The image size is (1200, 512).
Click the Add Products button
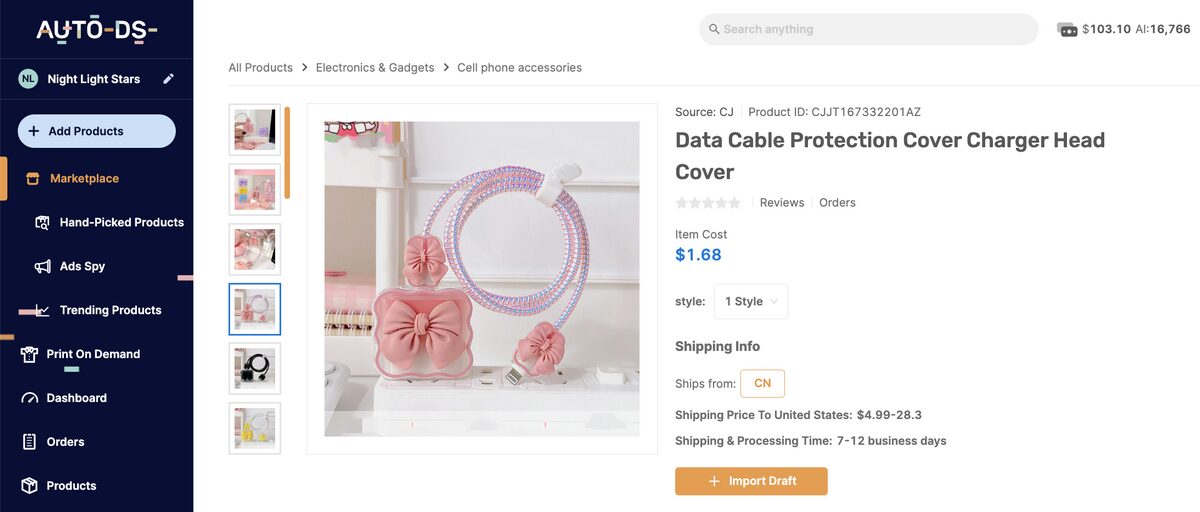coord(96,131)
